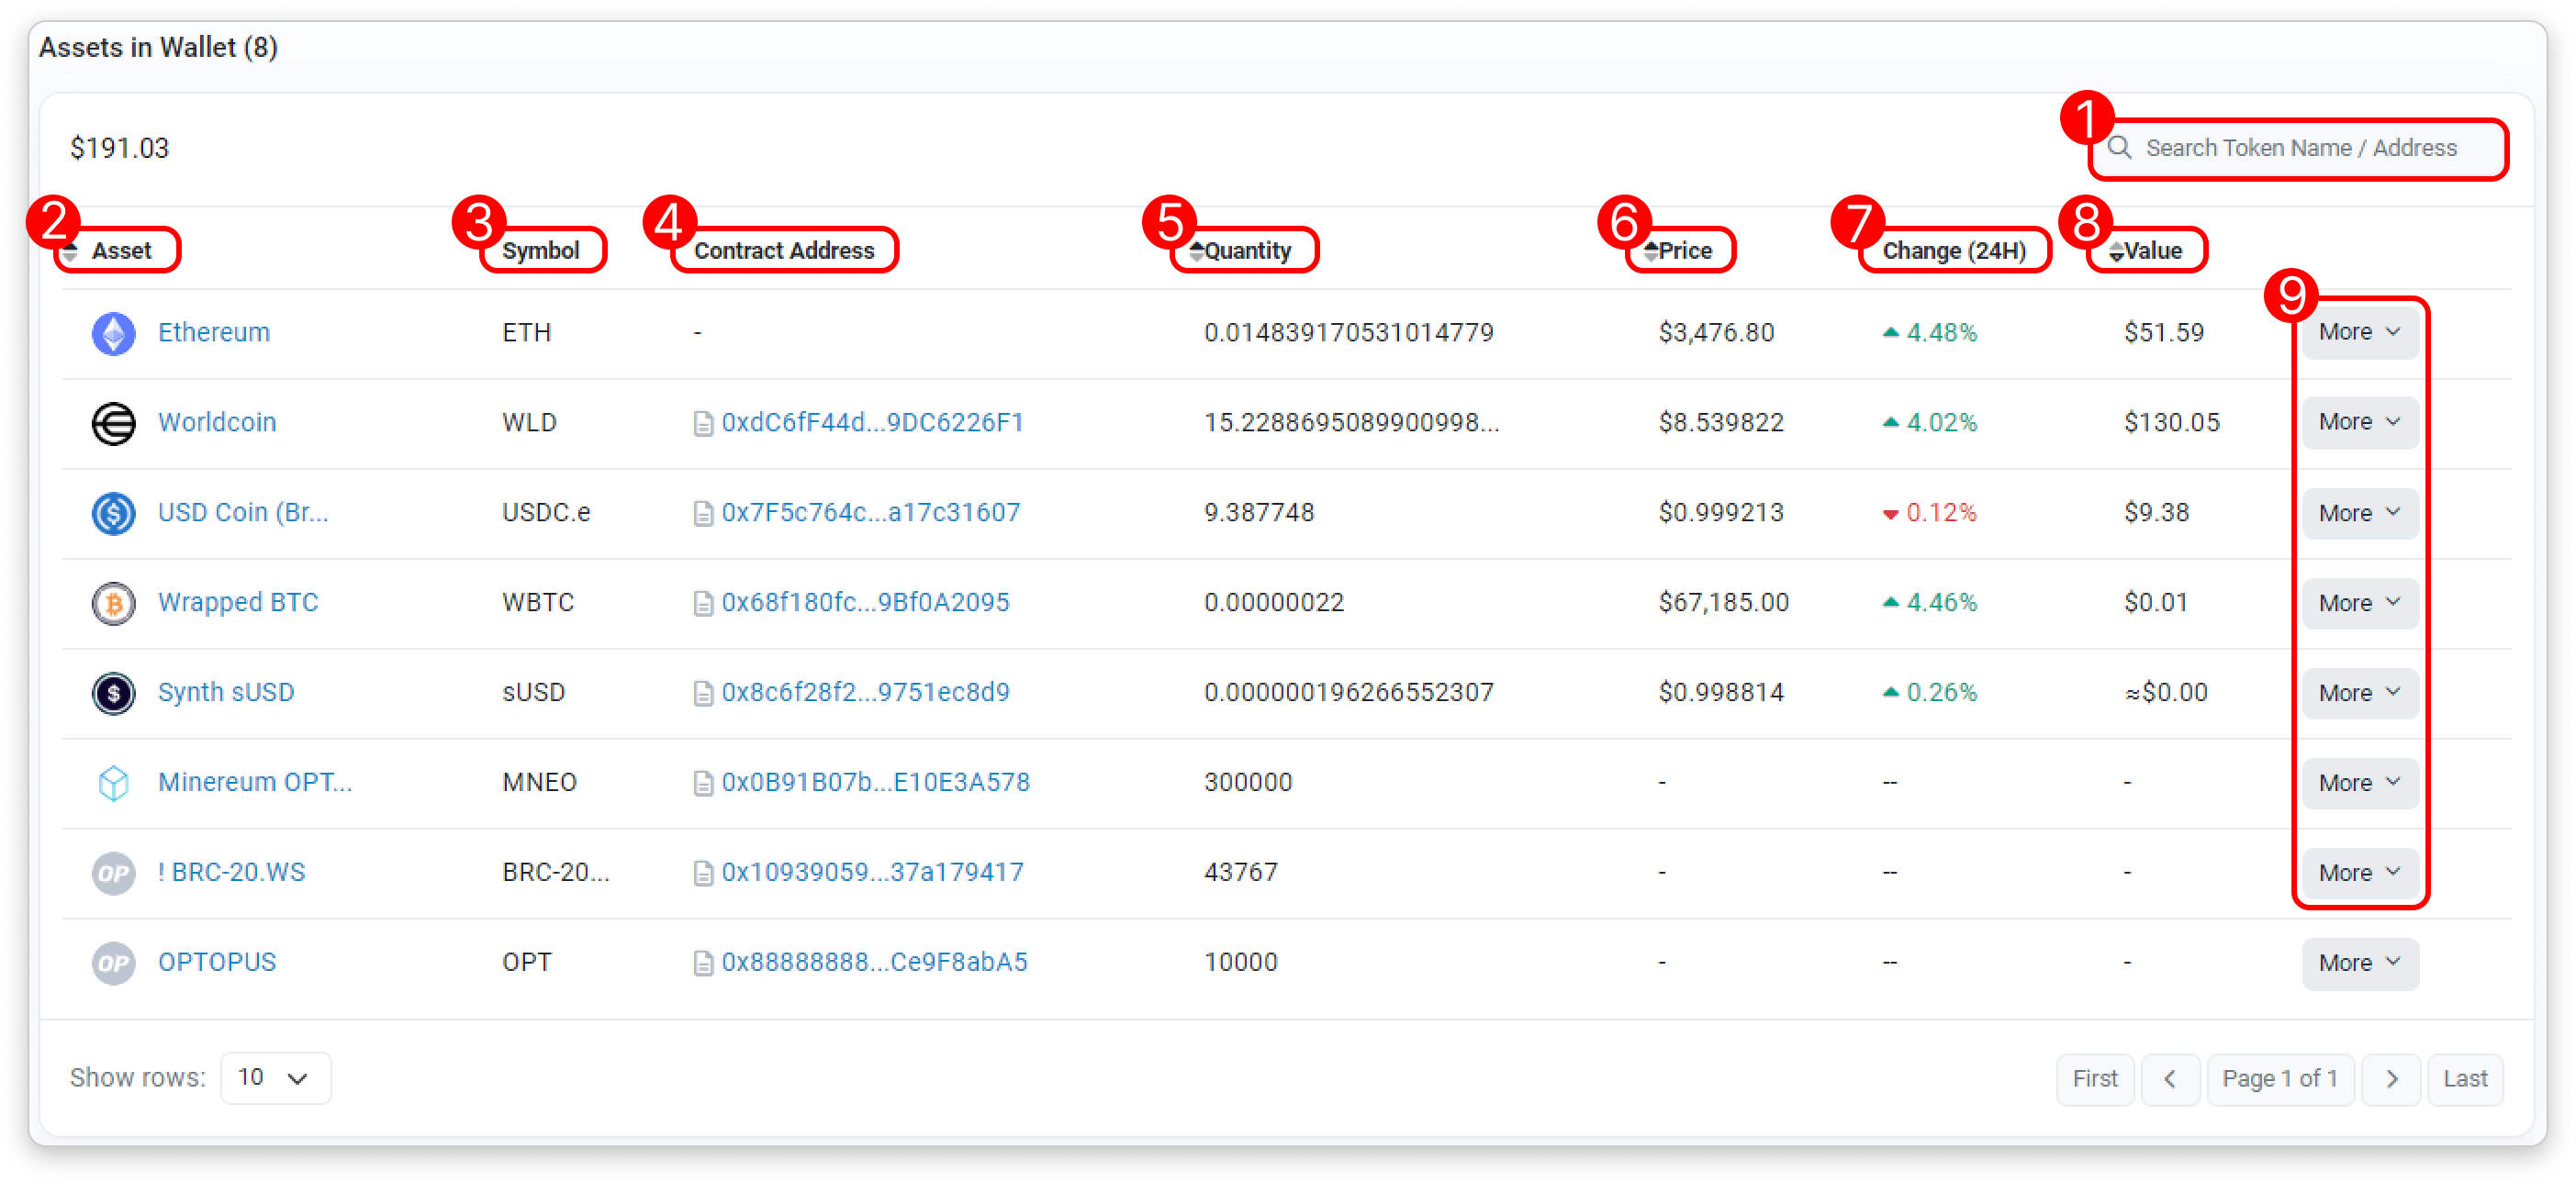Click the Search Token Name field
The height and width of the screenshot is (1182, 2576).
tap(2300, 148)
